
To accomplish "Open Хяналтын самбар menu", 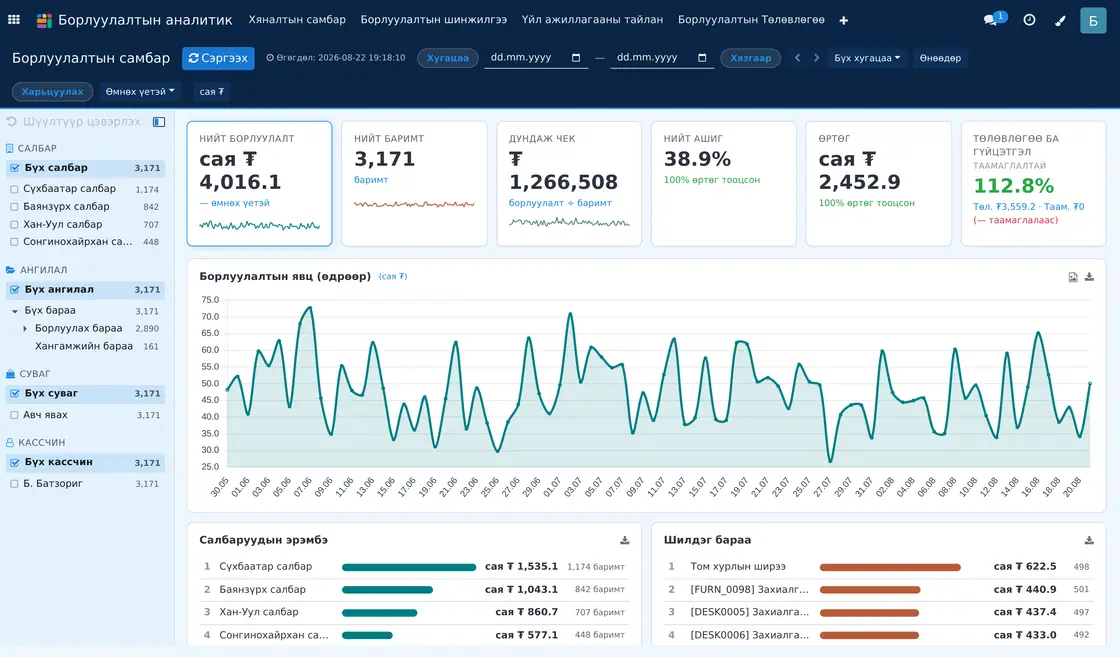I will coord(297,20).
